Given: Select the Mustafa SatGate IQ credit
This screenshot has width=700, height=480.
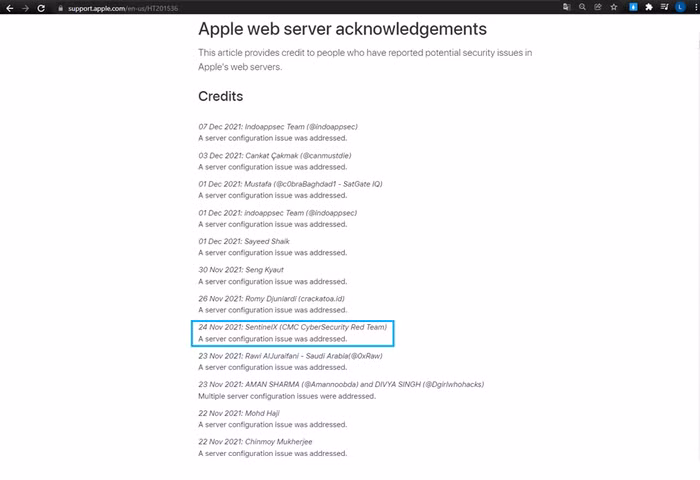Looking at the screenshot, I should click(x=290, y=184).
